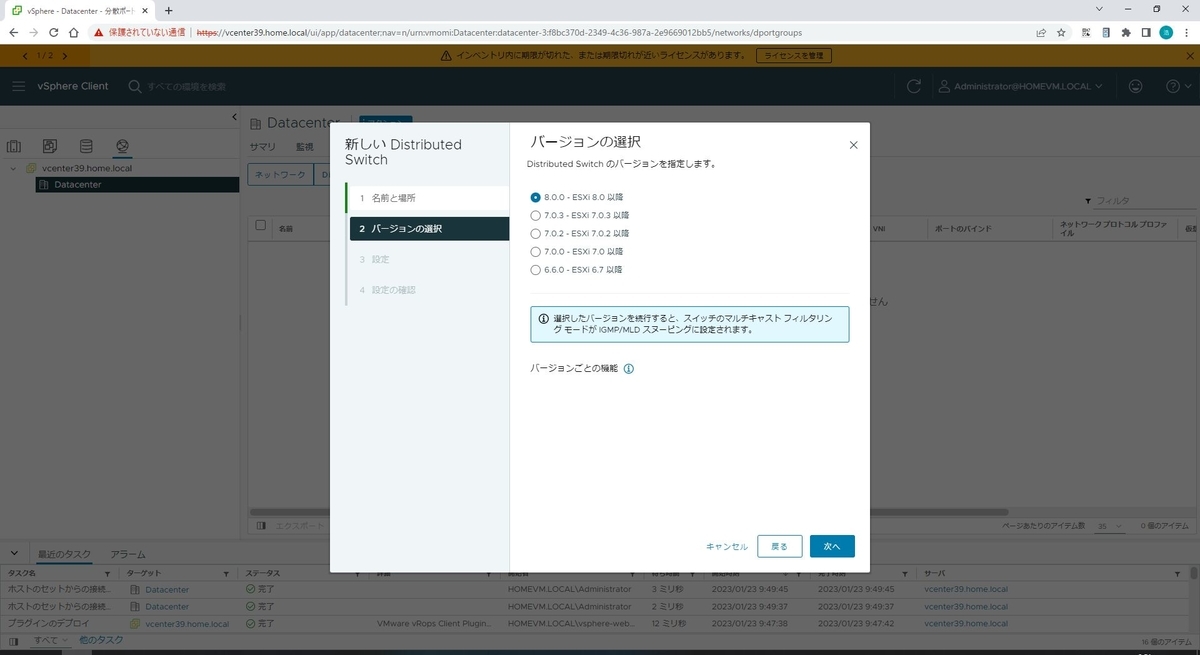Sort by ポートのバインド column

963,228
